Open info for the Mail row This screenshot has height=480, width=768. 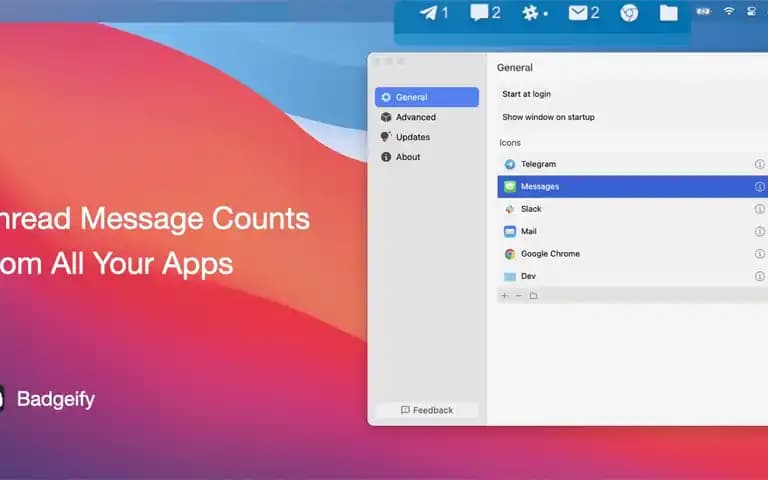tap(759, 231)
